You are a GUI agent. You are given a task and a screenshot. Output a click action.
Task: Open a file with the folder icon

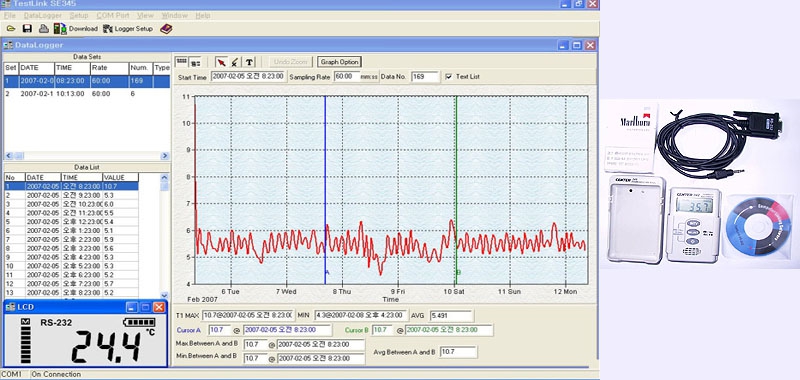[x=11, y=29]
